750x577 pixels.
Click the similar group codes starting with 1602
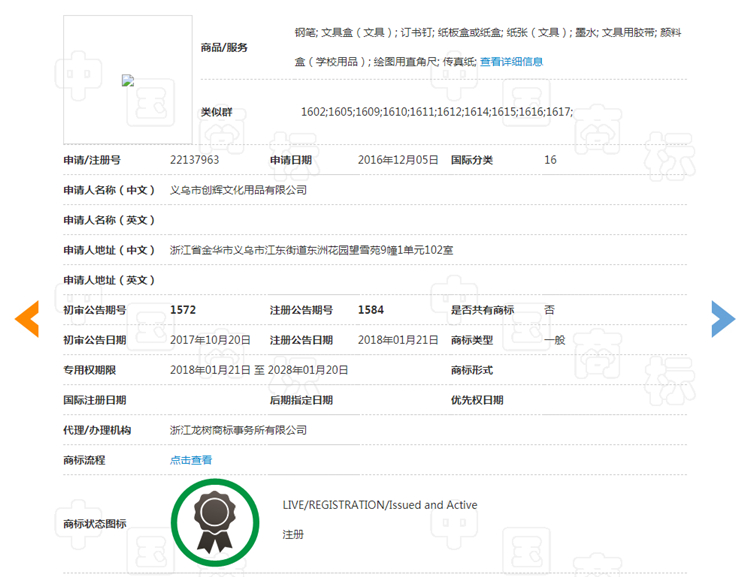coord(437,112)
